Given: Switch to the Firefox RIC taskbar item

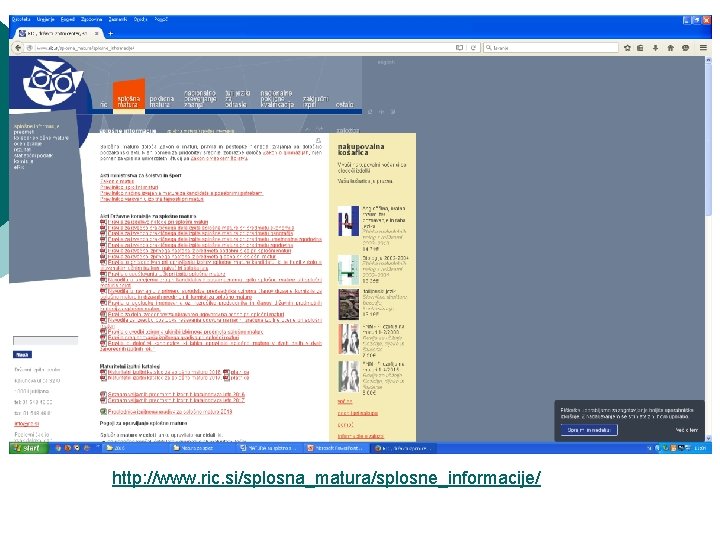Looking at the screenshot, I should [404, 448].
